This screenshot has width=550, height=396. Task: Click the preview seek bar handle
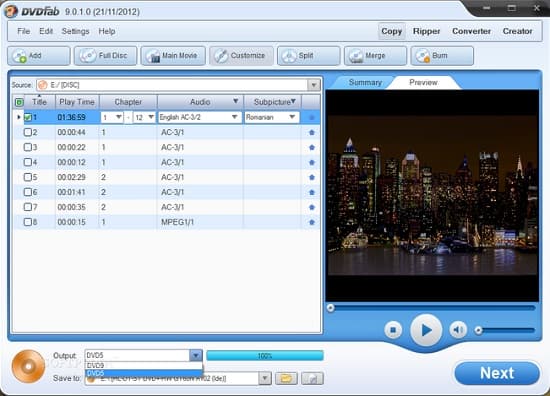point(330,308)
